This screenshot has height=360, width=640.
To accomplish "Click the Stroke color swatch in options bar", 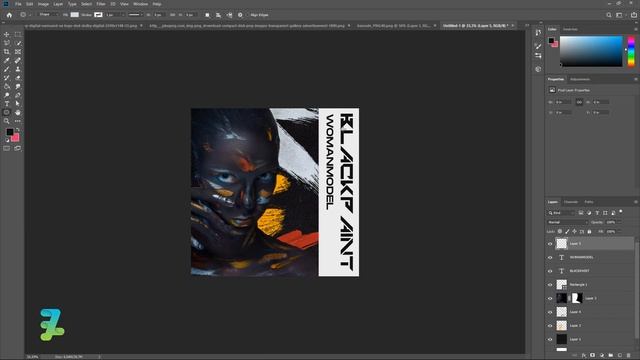I will 98,15.
